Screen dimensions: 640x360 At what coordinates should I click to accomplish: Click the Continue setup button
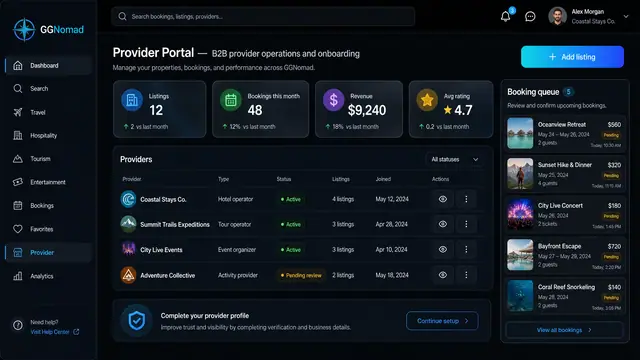442,321
